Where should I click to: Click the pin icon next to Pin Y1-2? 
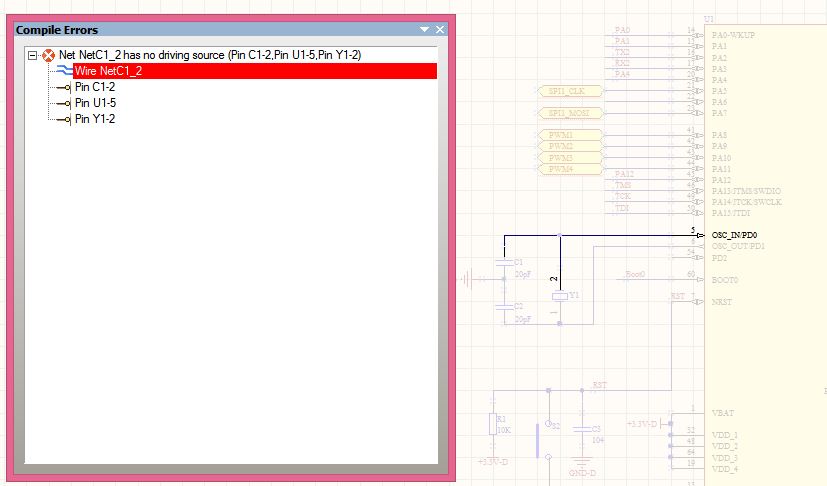pos(64,120)
